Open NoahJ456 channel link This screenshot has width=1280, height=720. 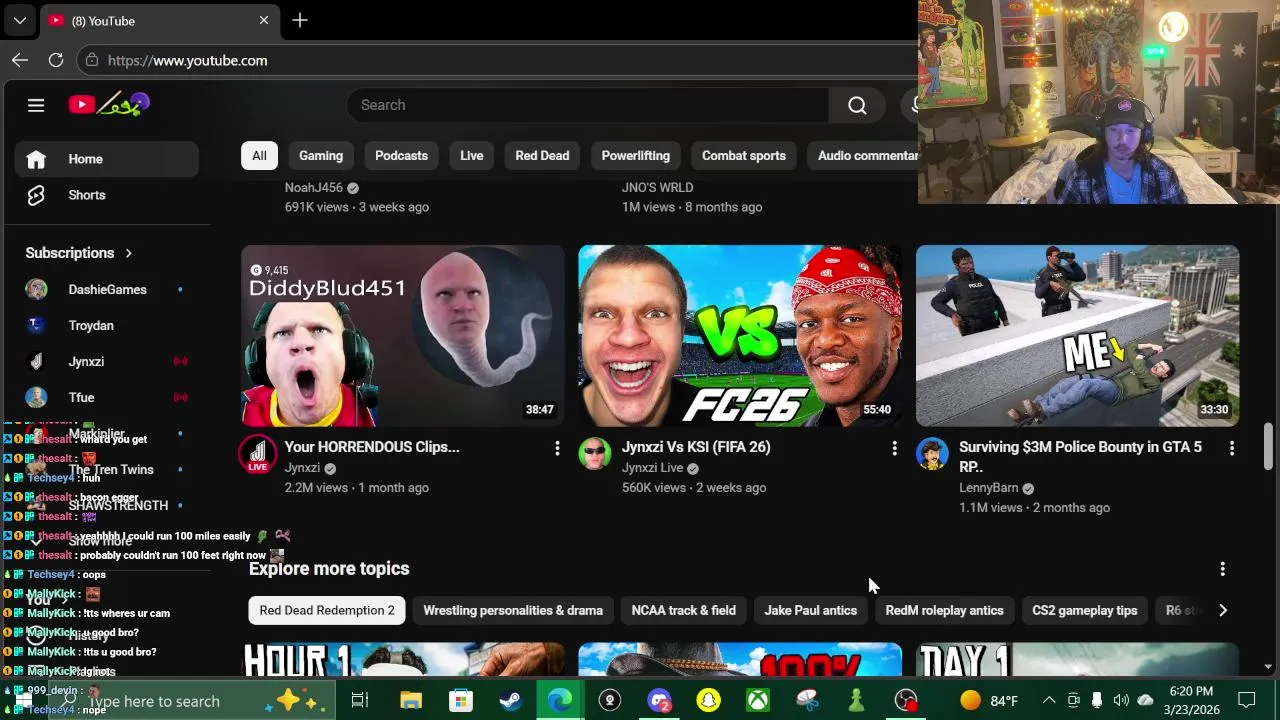[314, 188]
